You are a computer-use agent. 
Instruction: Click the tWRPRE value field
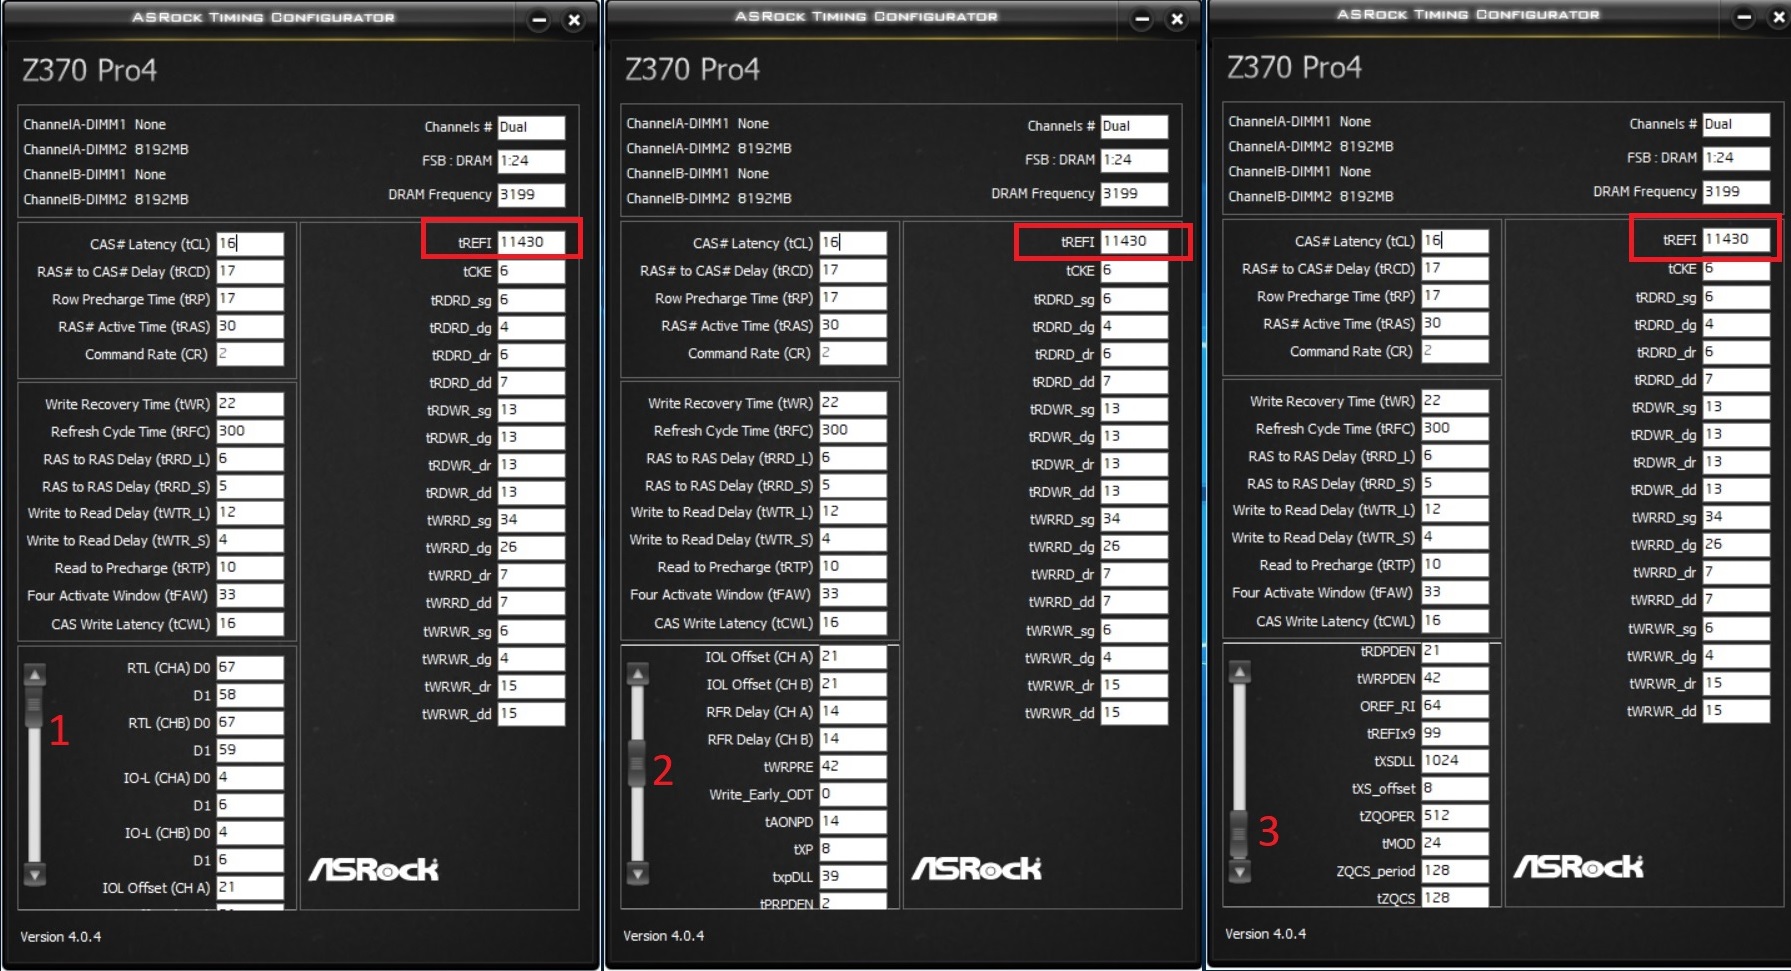pyautogui.click(x=853, y=766)
